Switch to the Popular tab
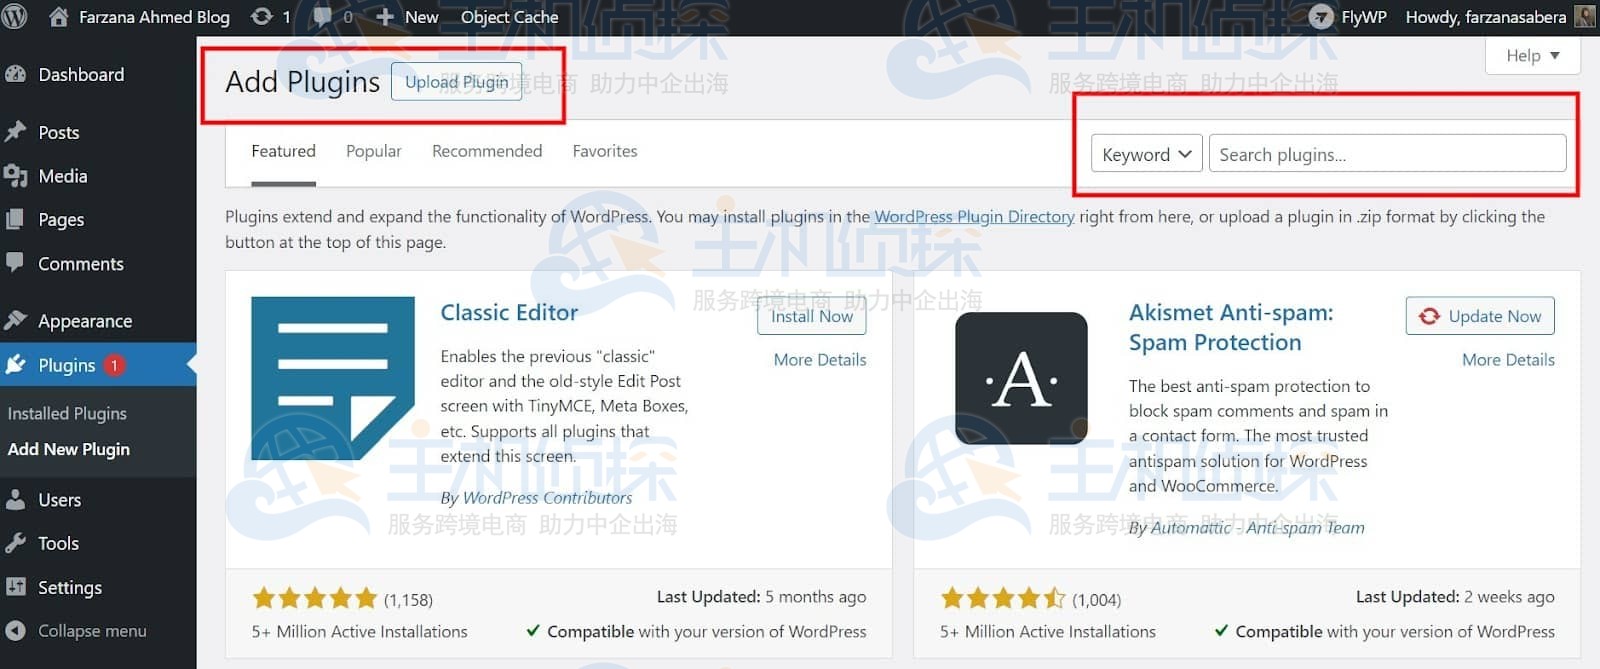This screenshot has height=669, width=1600. coord(373,151)
